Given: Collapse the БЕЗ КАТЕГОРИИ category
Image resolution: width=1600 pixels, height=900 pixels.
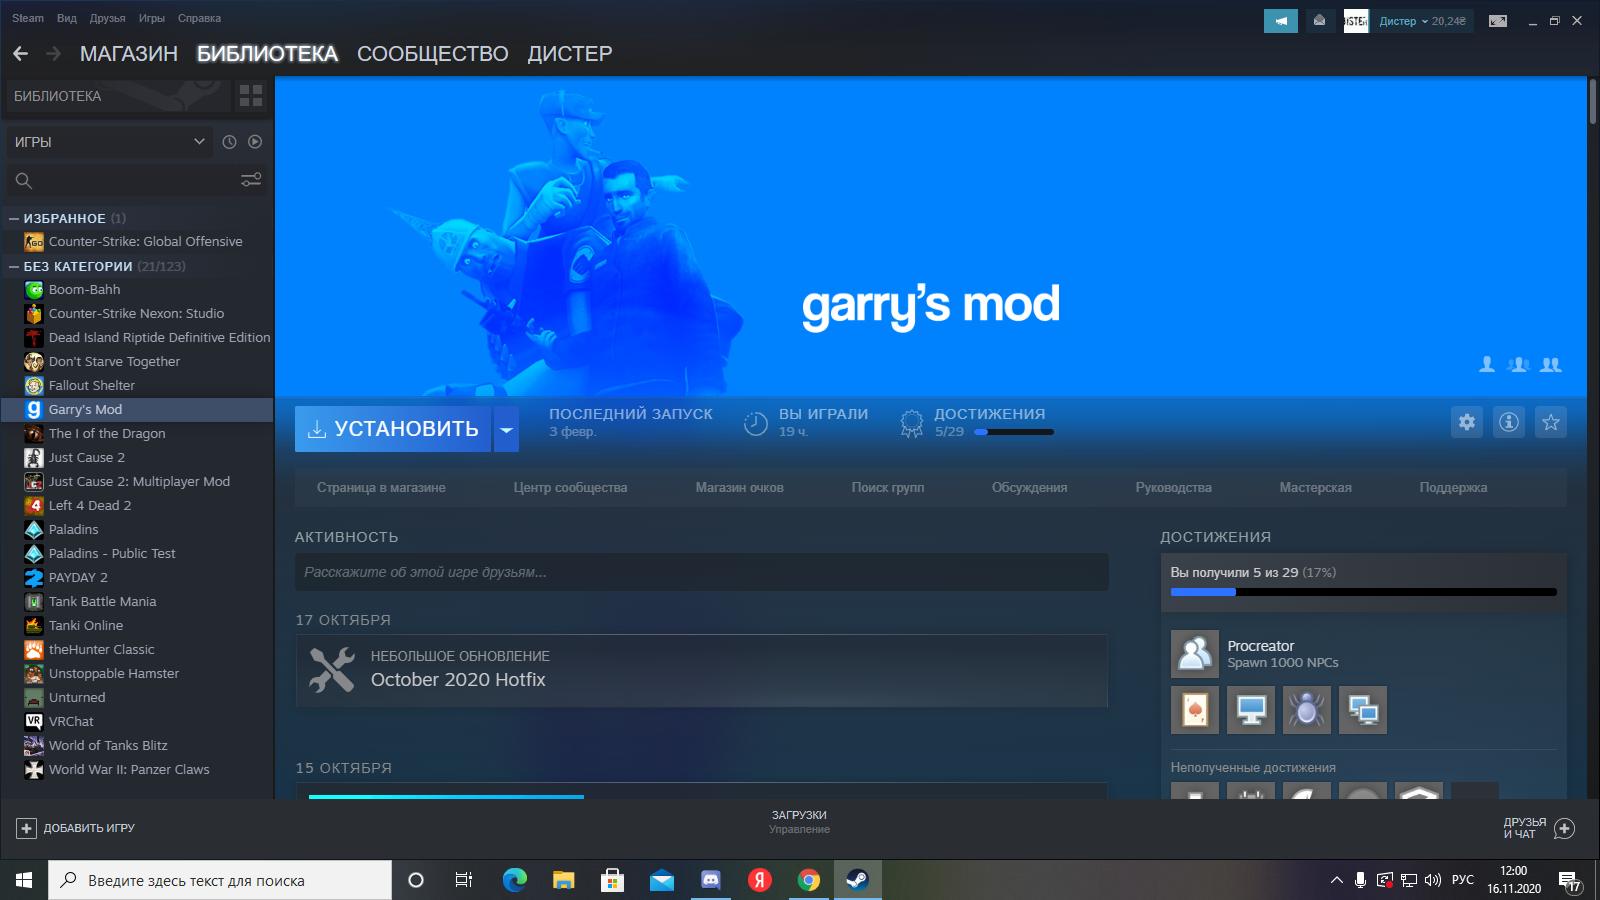Looking at the screenshot, I should coord(14,266).
